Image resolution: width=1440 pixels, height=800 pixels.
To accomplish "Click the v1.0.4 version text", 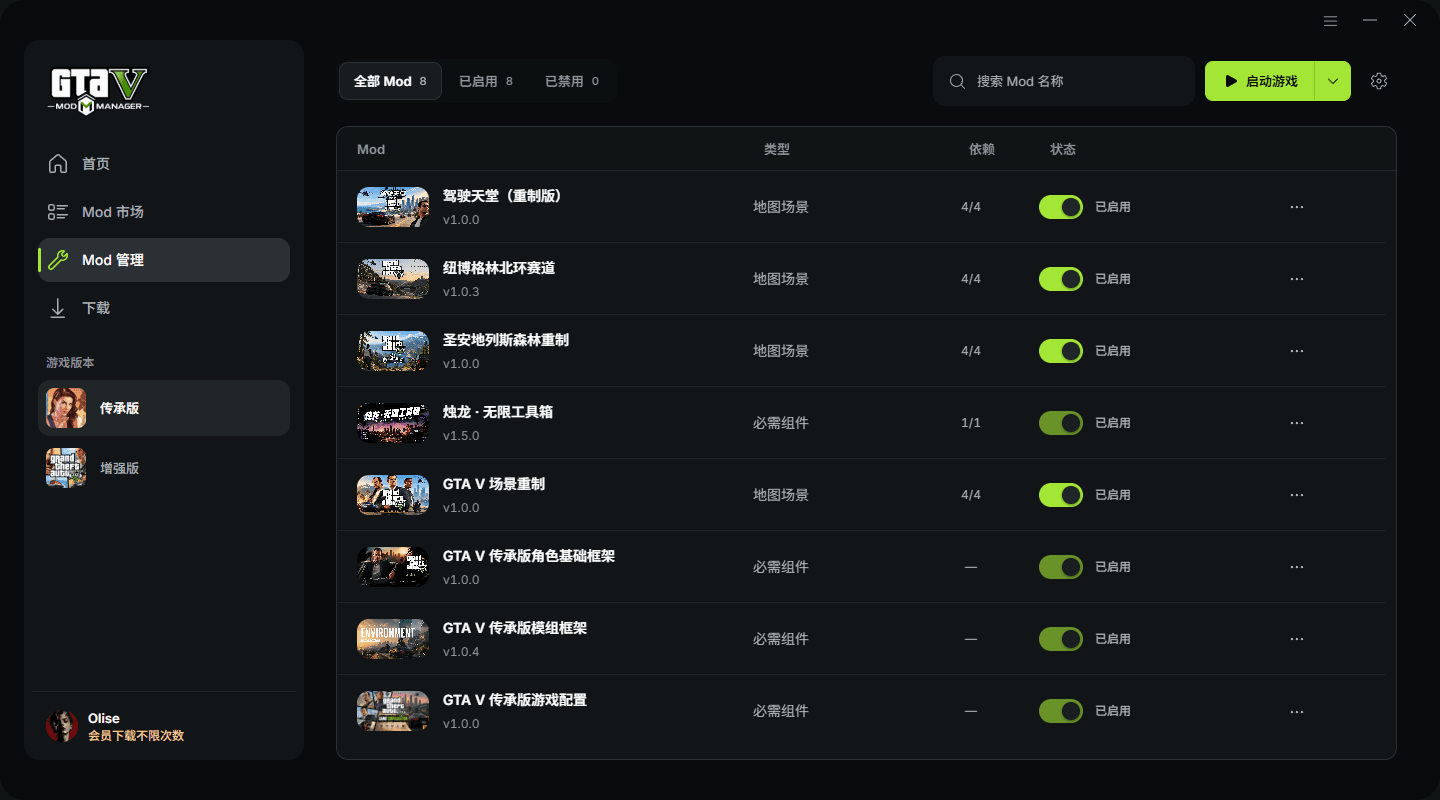I will click(461, 652).
